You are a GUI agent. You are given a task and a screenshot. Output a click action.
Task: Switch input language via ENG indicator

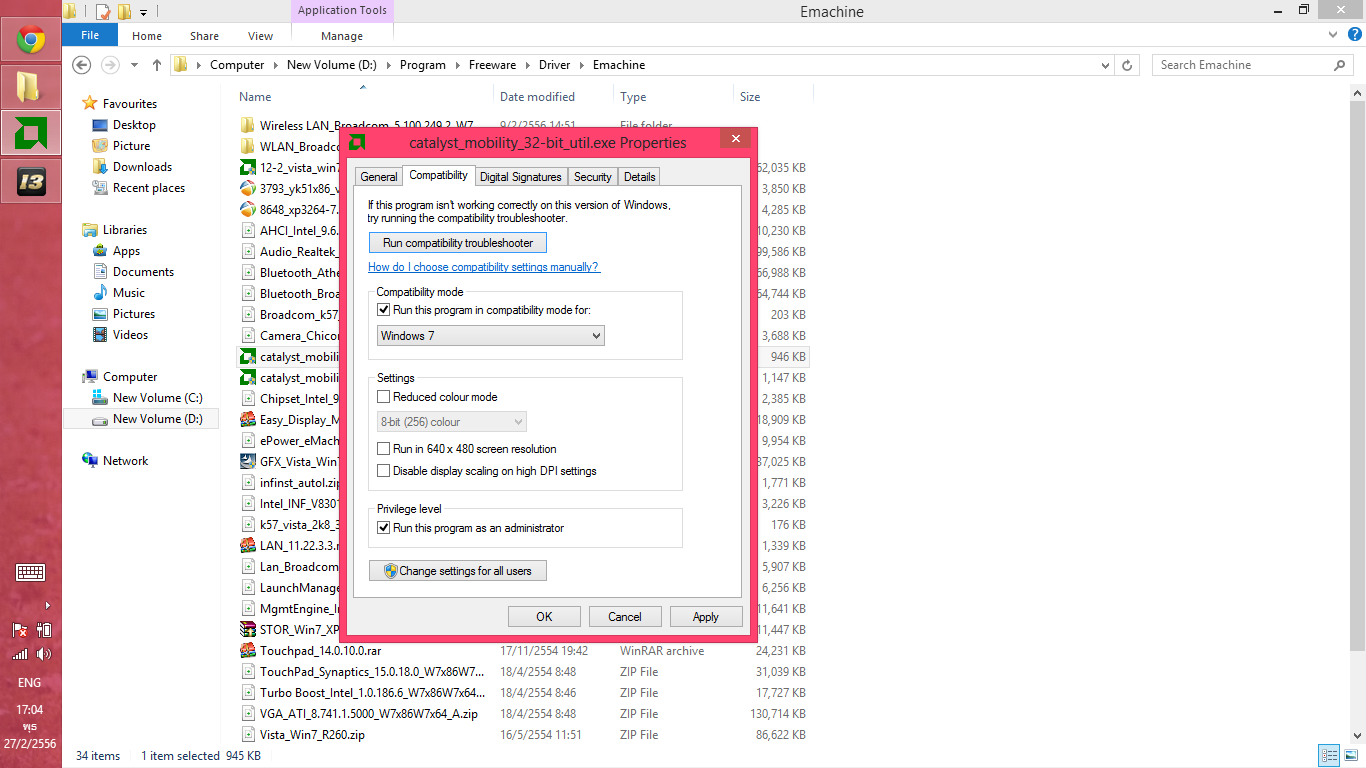(x=30, y=683)
